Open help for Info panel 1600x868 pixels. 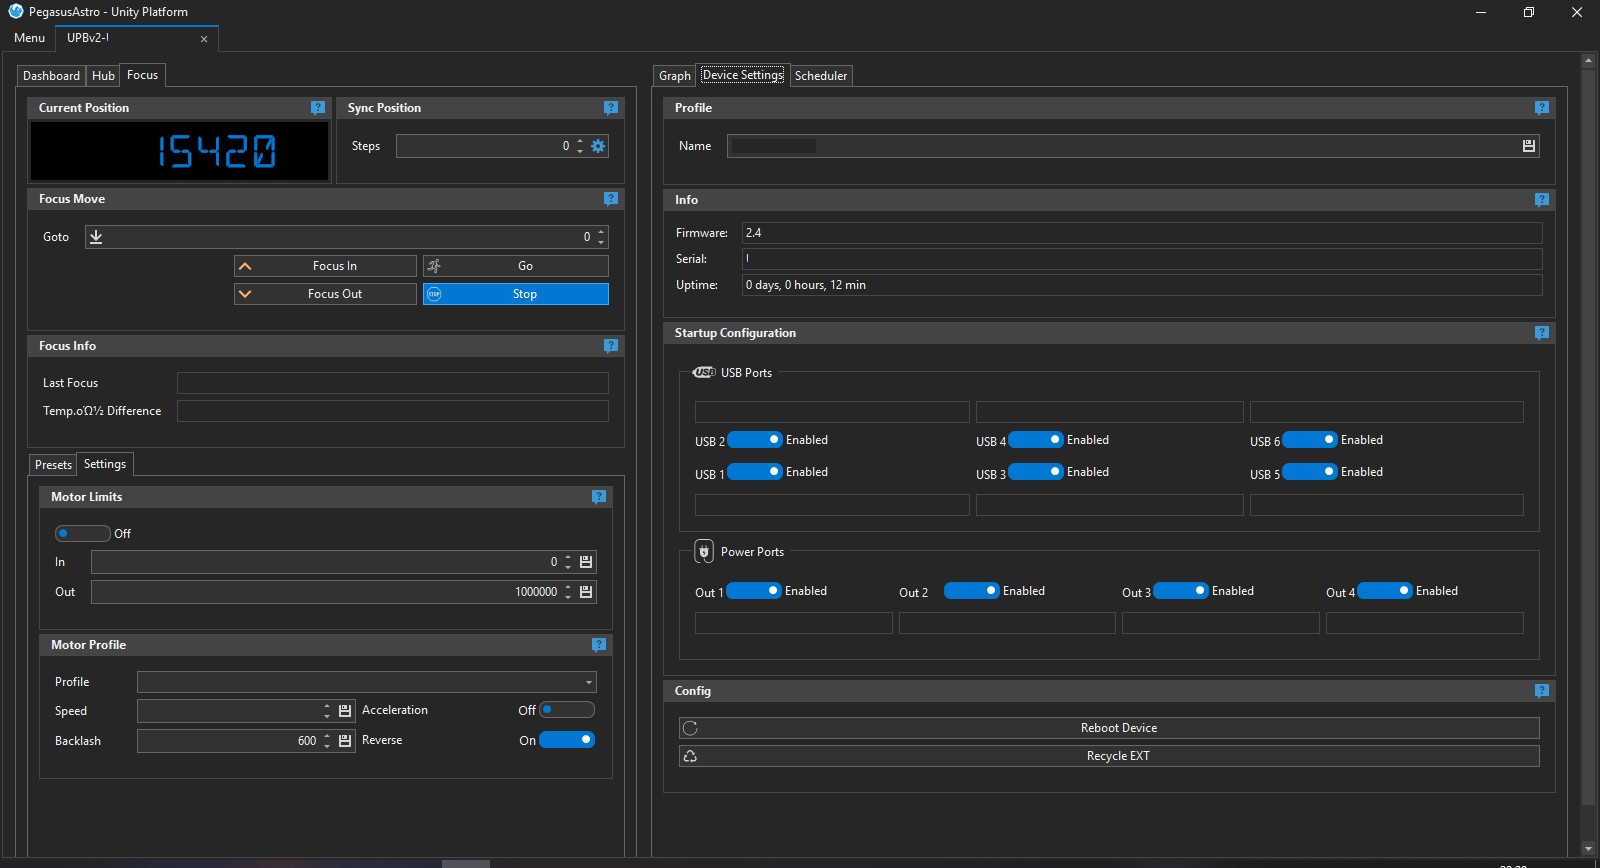pyautogui.click(x=1542, y=200)
